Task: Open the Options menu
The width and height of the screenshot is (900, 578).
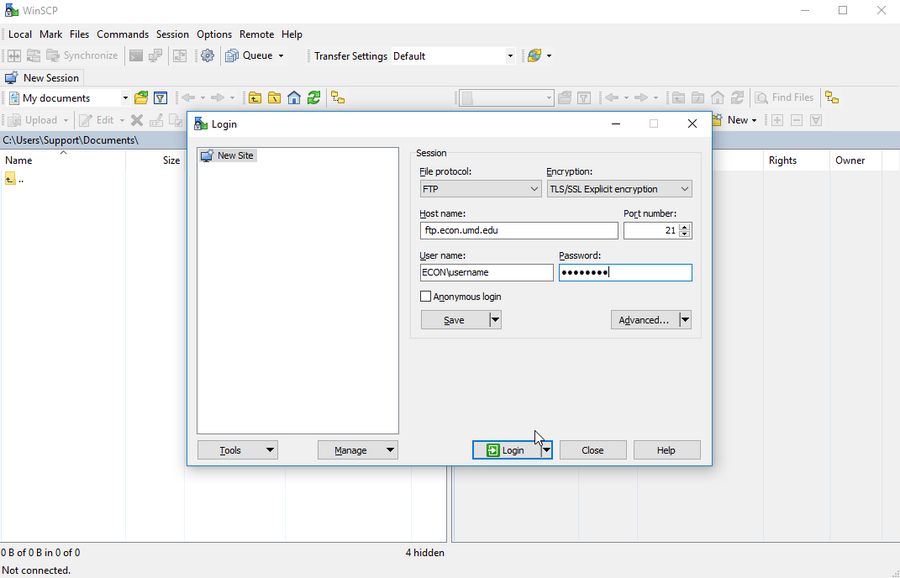Action: click(214, 34)
